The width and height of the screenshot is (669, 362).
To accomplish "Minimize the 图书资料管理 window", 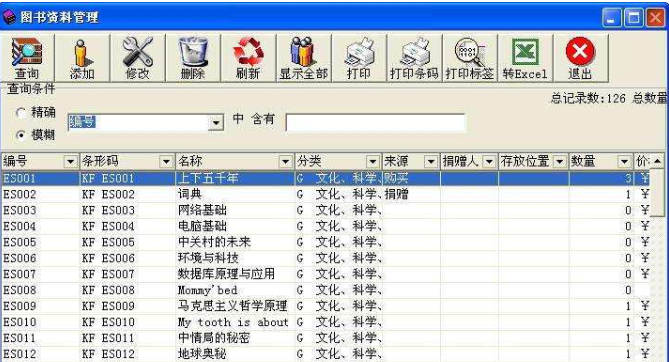I will click(x=611, y=18).
